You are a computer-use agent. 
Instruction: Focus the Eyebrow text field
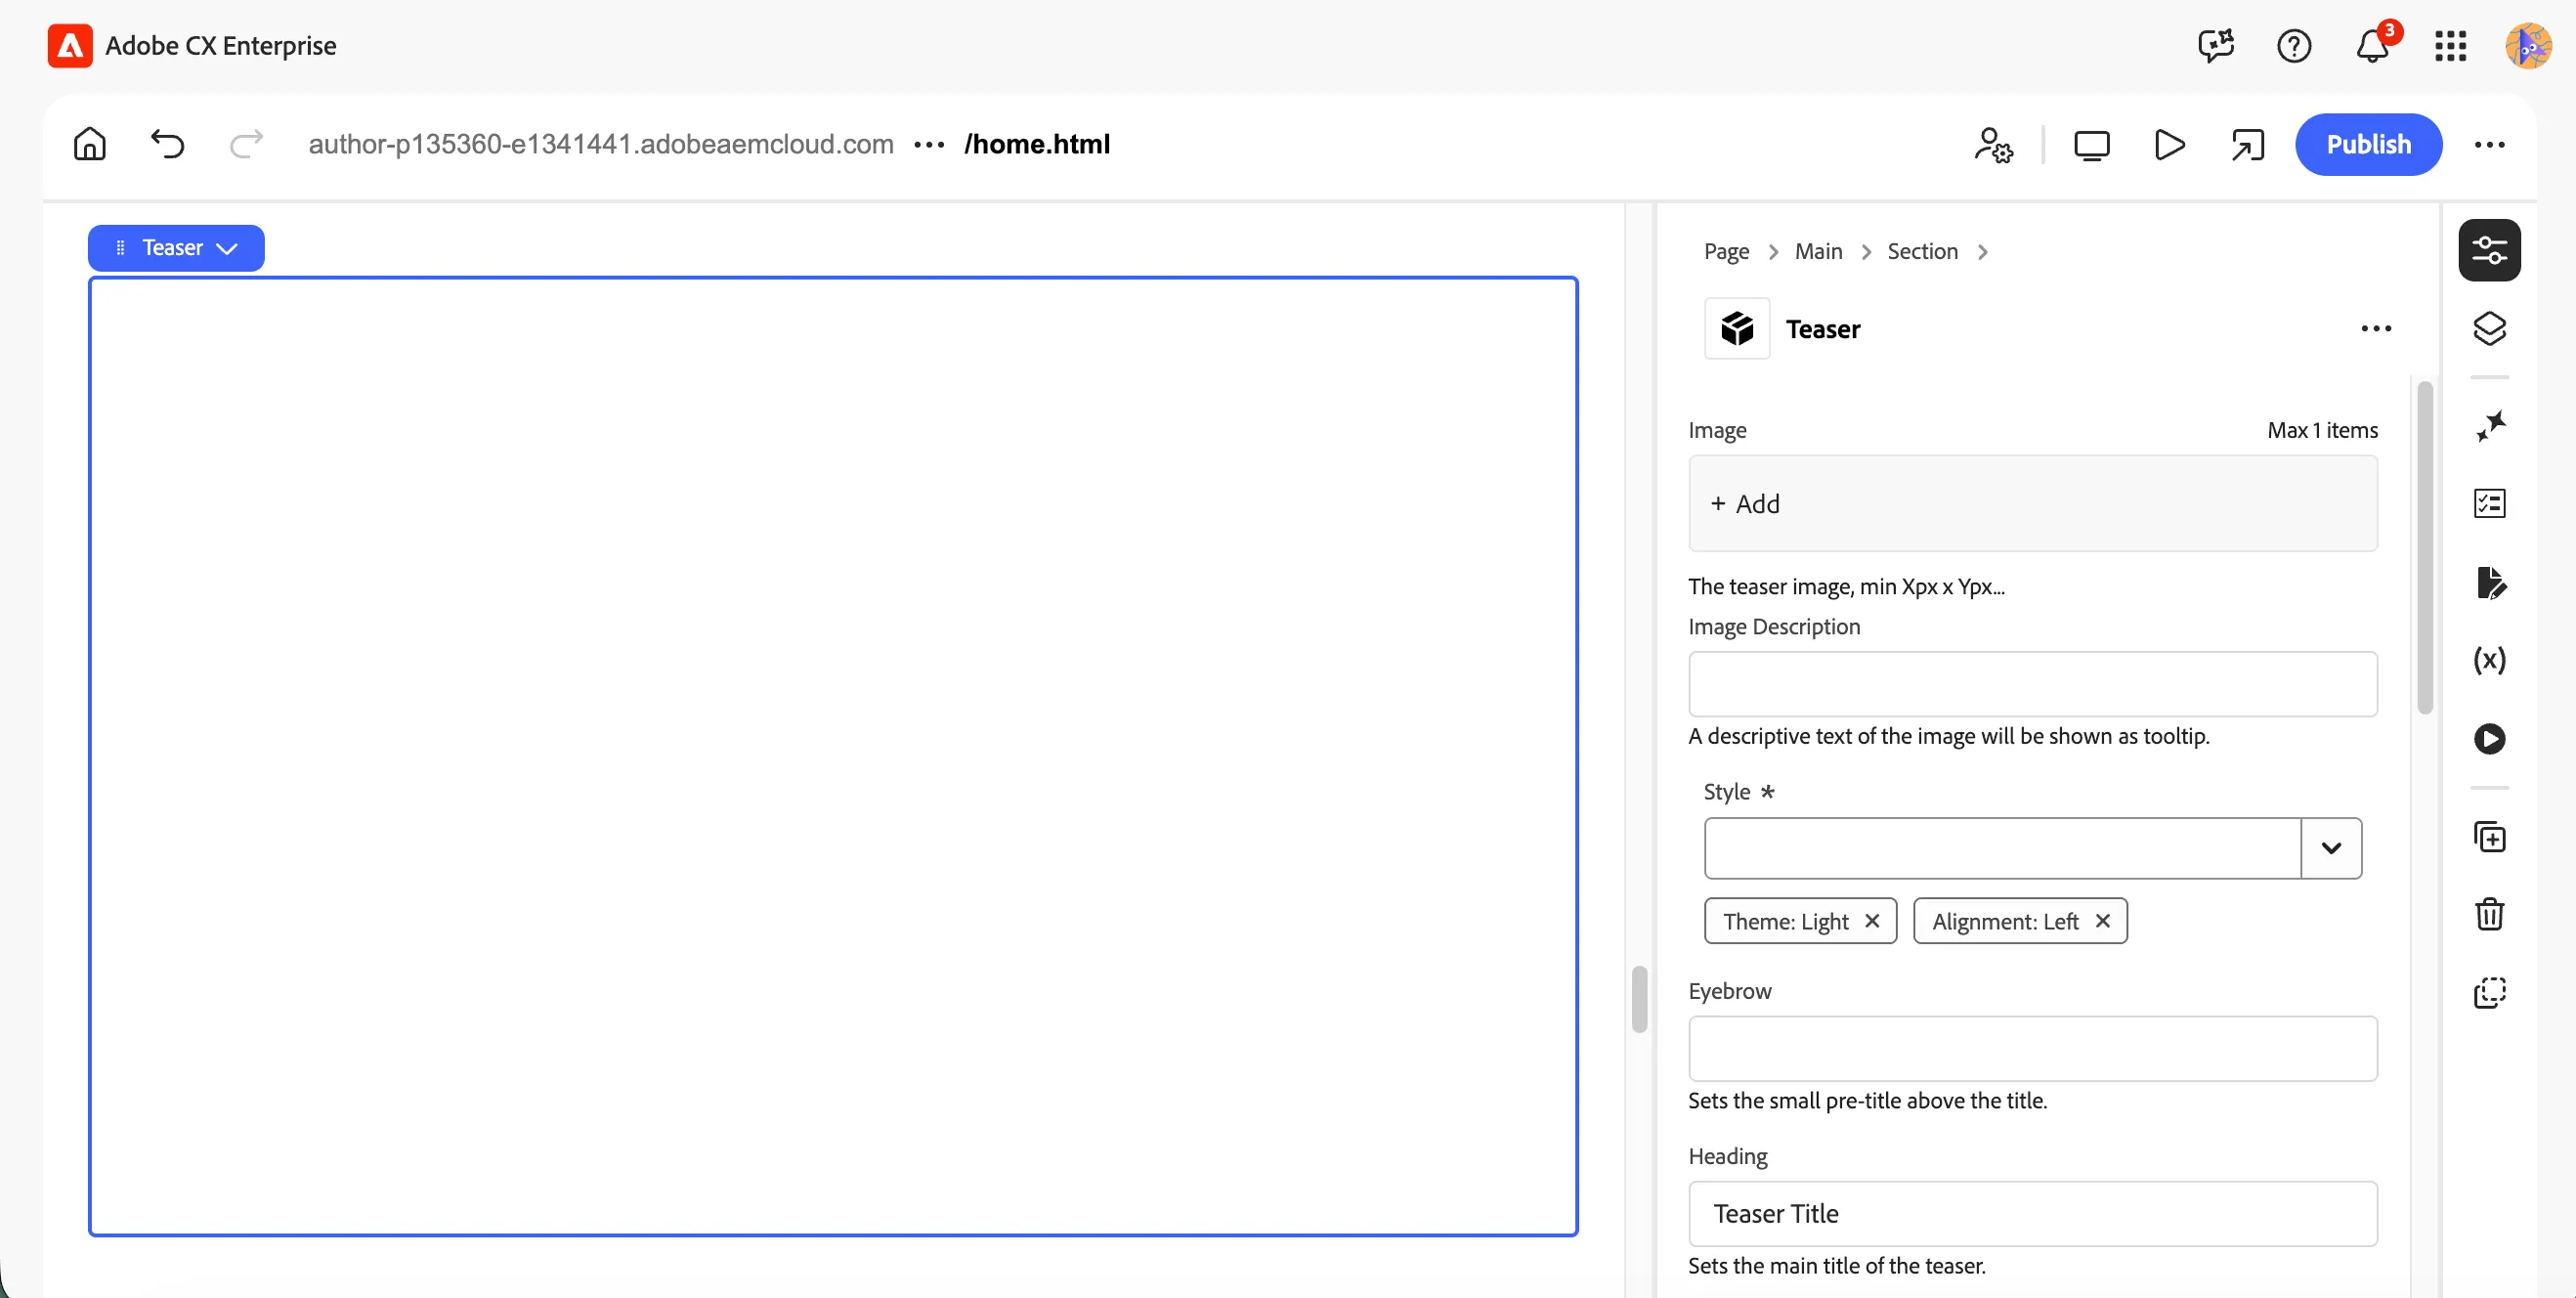tap(2032, 1049)
